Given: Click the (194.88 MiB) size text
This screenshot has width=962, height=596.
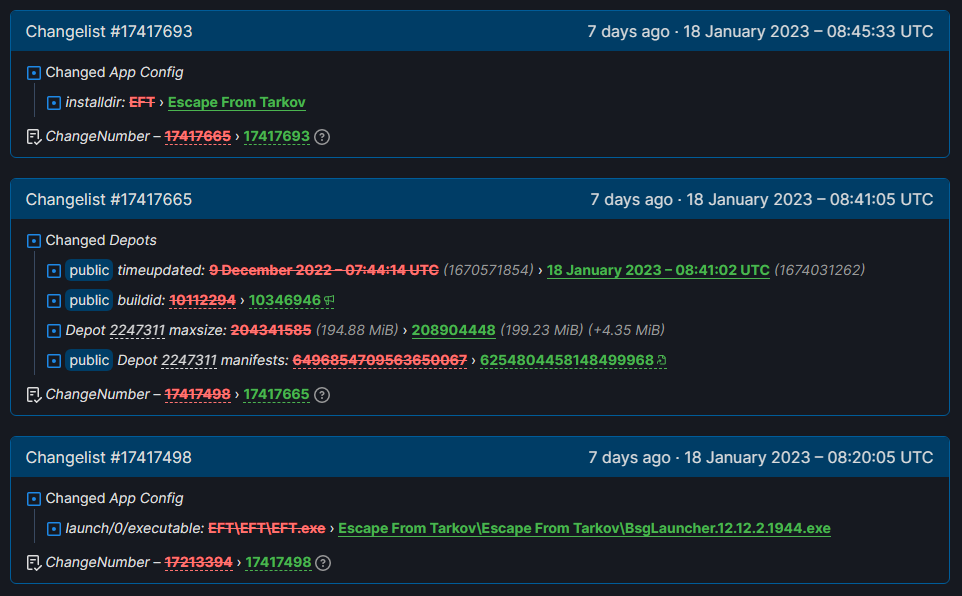Looking at the screenshot, I should [x=357, y=330].
